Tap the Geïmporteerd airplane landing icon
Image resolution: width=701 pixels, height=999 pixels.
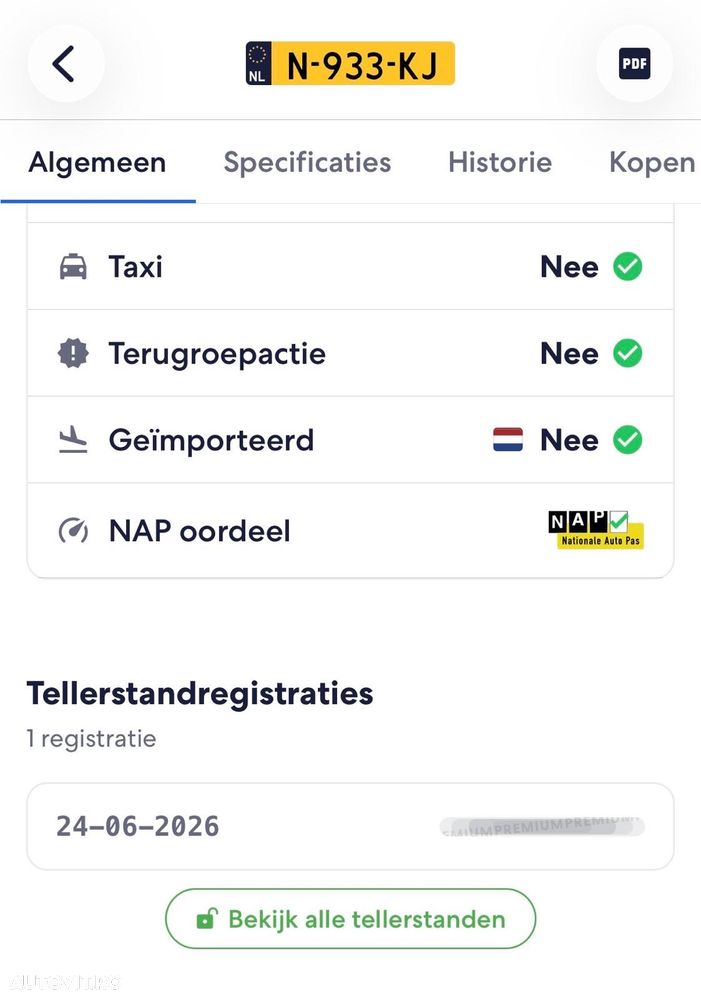click(x=73, y=440)
